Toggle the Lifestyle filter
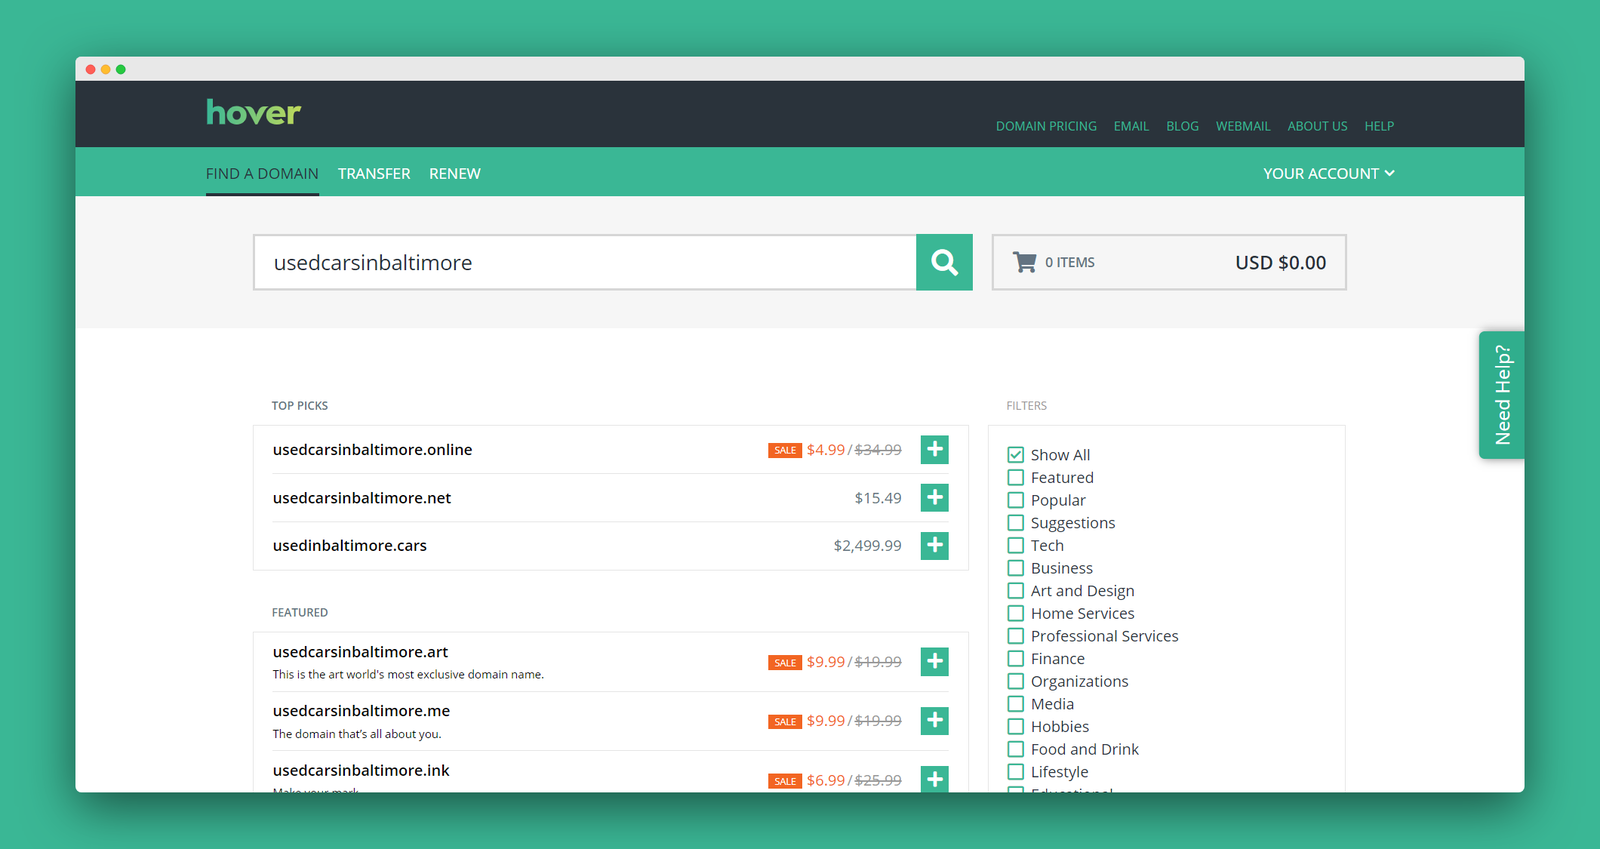This screenshot has height=849, width=1600. pos(1016,772)
